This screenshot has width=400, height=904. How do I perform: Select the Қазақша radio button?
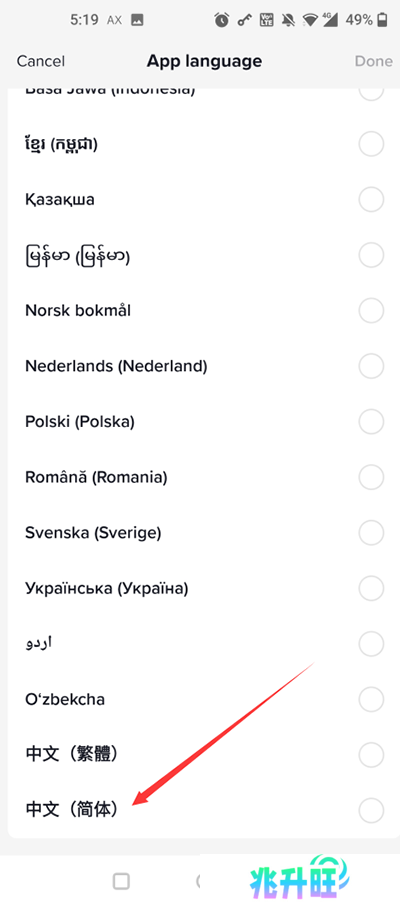[371, 200]
